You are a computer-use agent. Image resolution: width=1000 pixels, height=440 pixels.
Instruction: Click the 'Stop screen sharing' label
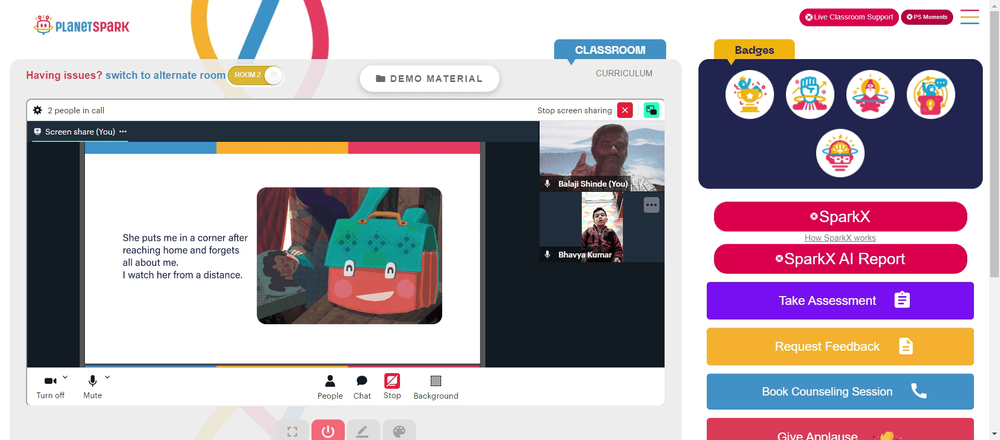(575, 110)
